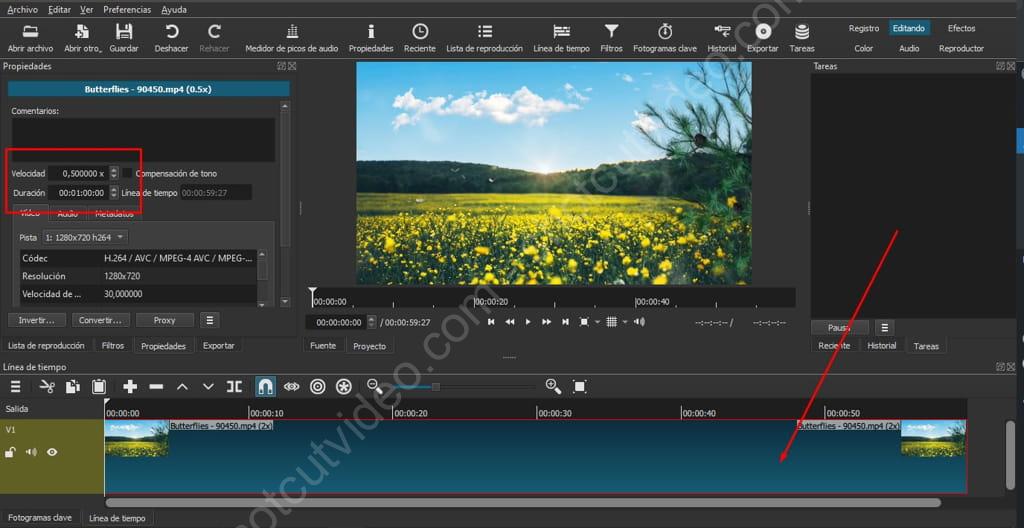The image size is (1024, 528).
Task: Toggle ripple trim and drop button
Action: tap(291, 387)
